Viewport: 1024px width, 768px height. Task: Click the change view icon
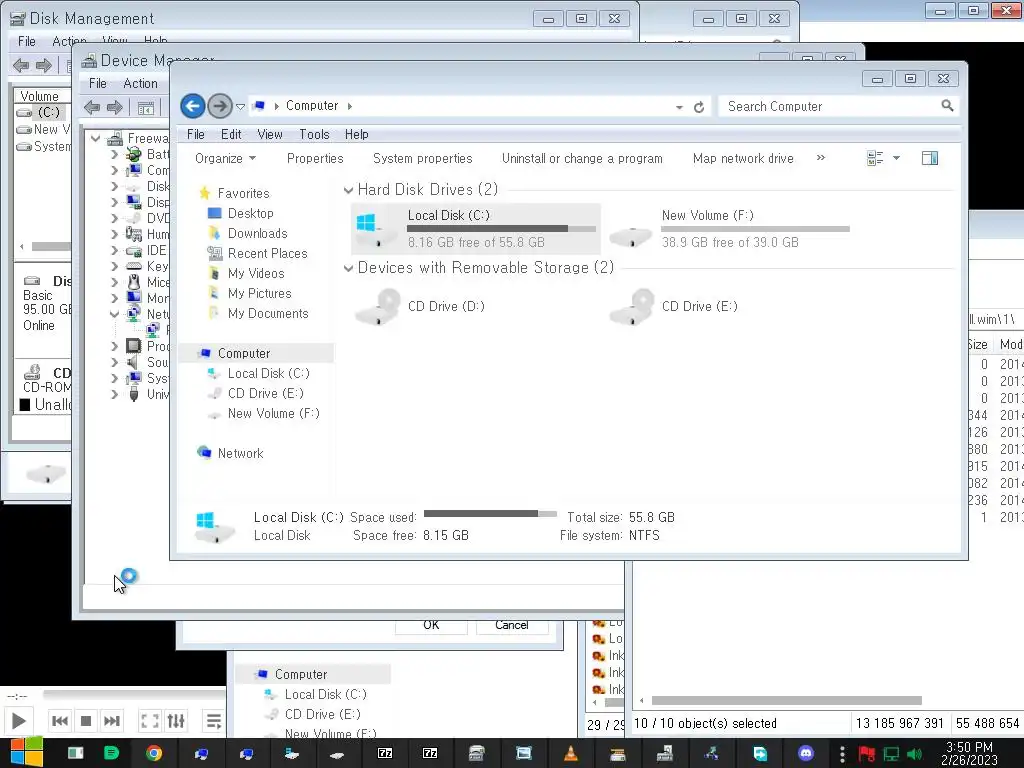point(875,158)
